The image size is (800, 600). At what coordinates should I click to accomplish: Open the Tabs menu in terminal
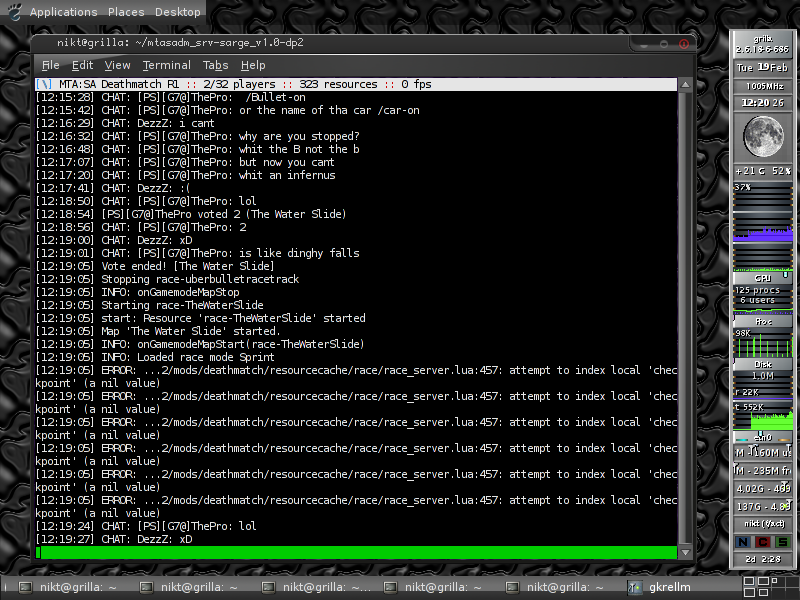[215, 65]
